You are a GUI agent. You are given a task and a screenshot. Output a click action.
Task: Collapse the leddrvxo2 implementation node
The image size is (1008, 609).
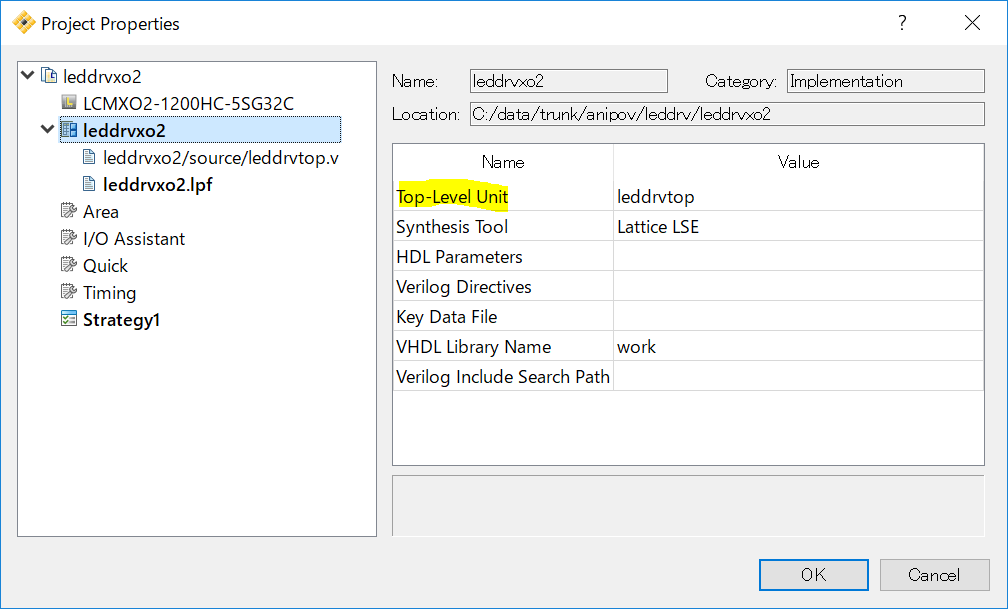48,129
